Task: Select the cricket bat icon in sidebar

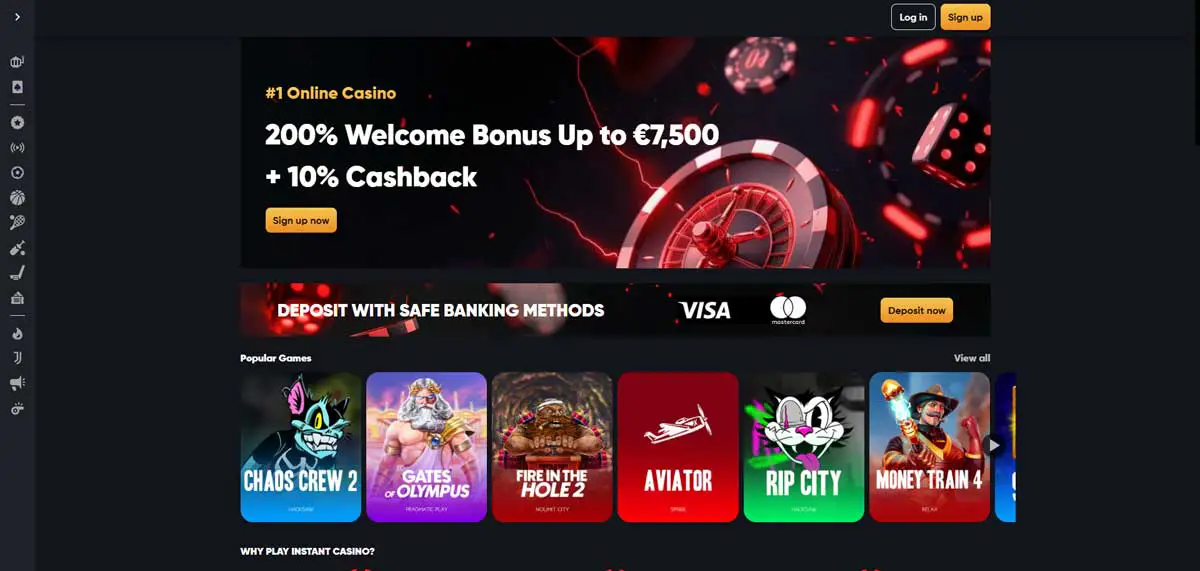Action: click(17, 247)
